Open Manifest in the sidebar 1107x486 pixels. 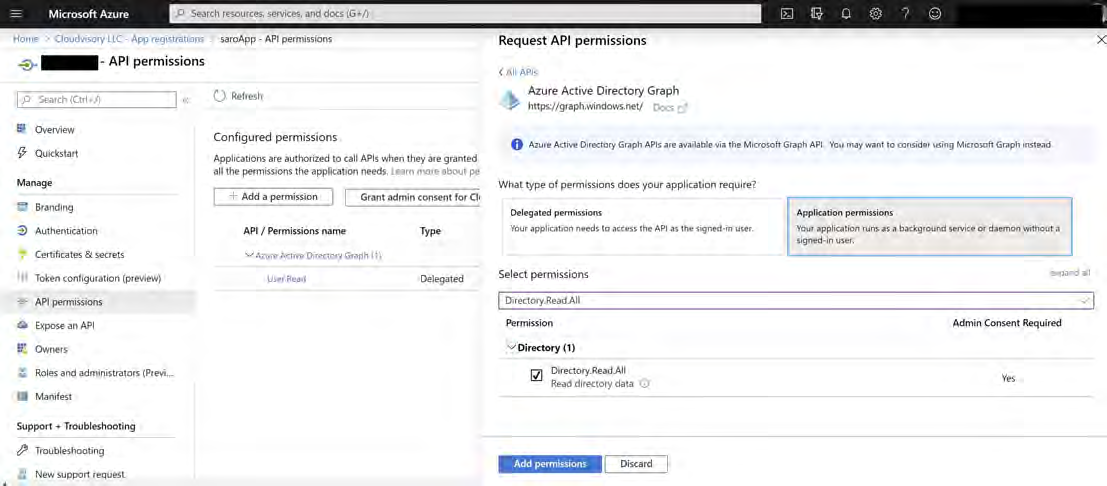click(54, 396)
